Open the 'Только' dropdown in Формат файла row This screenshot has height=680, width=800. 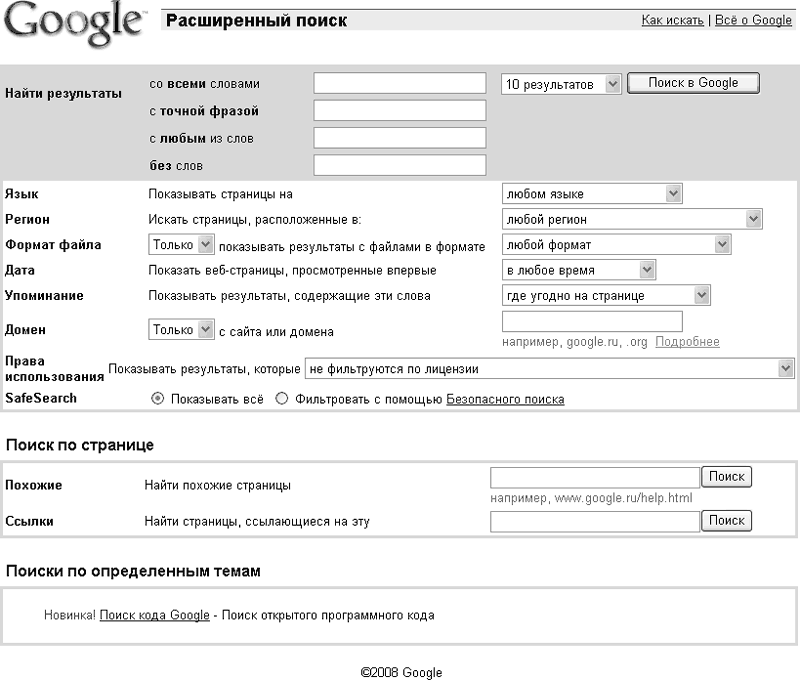tap(181, 244)
